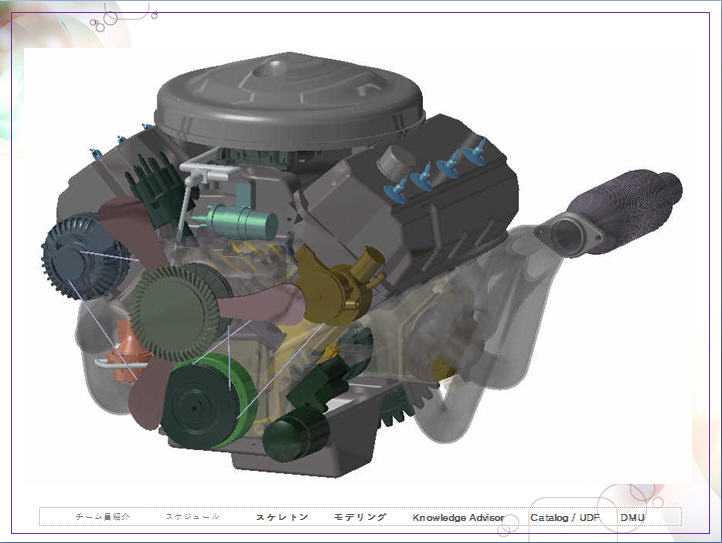Select スケルトン in the navigation bar

[282, 517]
